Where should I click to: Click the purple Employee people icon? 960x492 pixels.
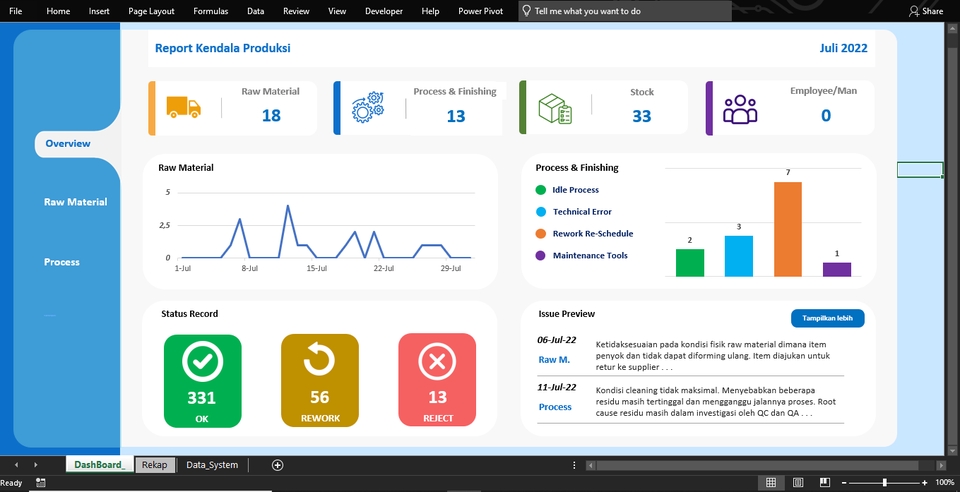740,110
